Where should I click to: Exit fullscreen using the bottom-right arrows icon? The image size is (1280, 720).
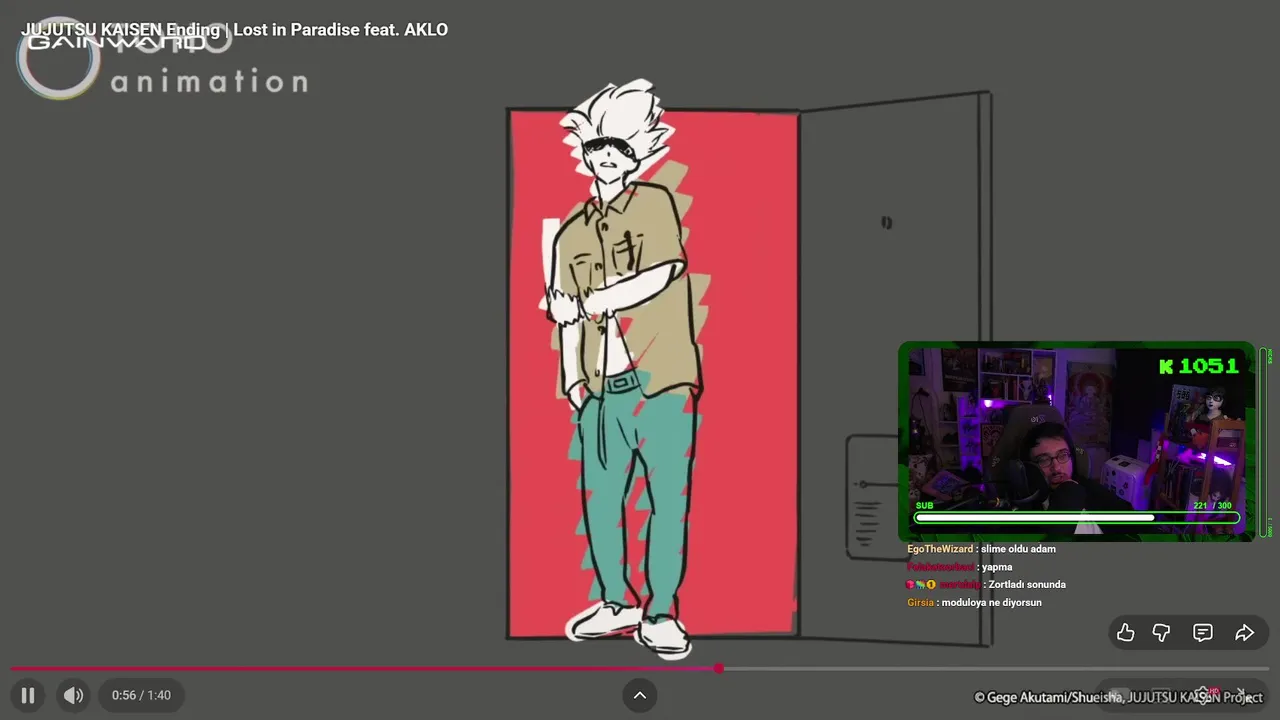pyautogui.click(x=1245, y=695)
